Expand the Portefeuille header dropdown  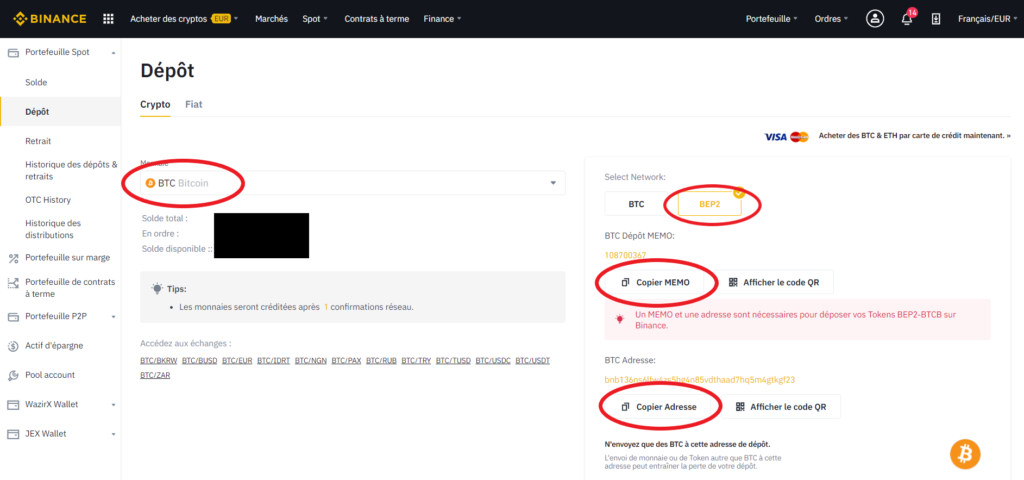point(772,19)
